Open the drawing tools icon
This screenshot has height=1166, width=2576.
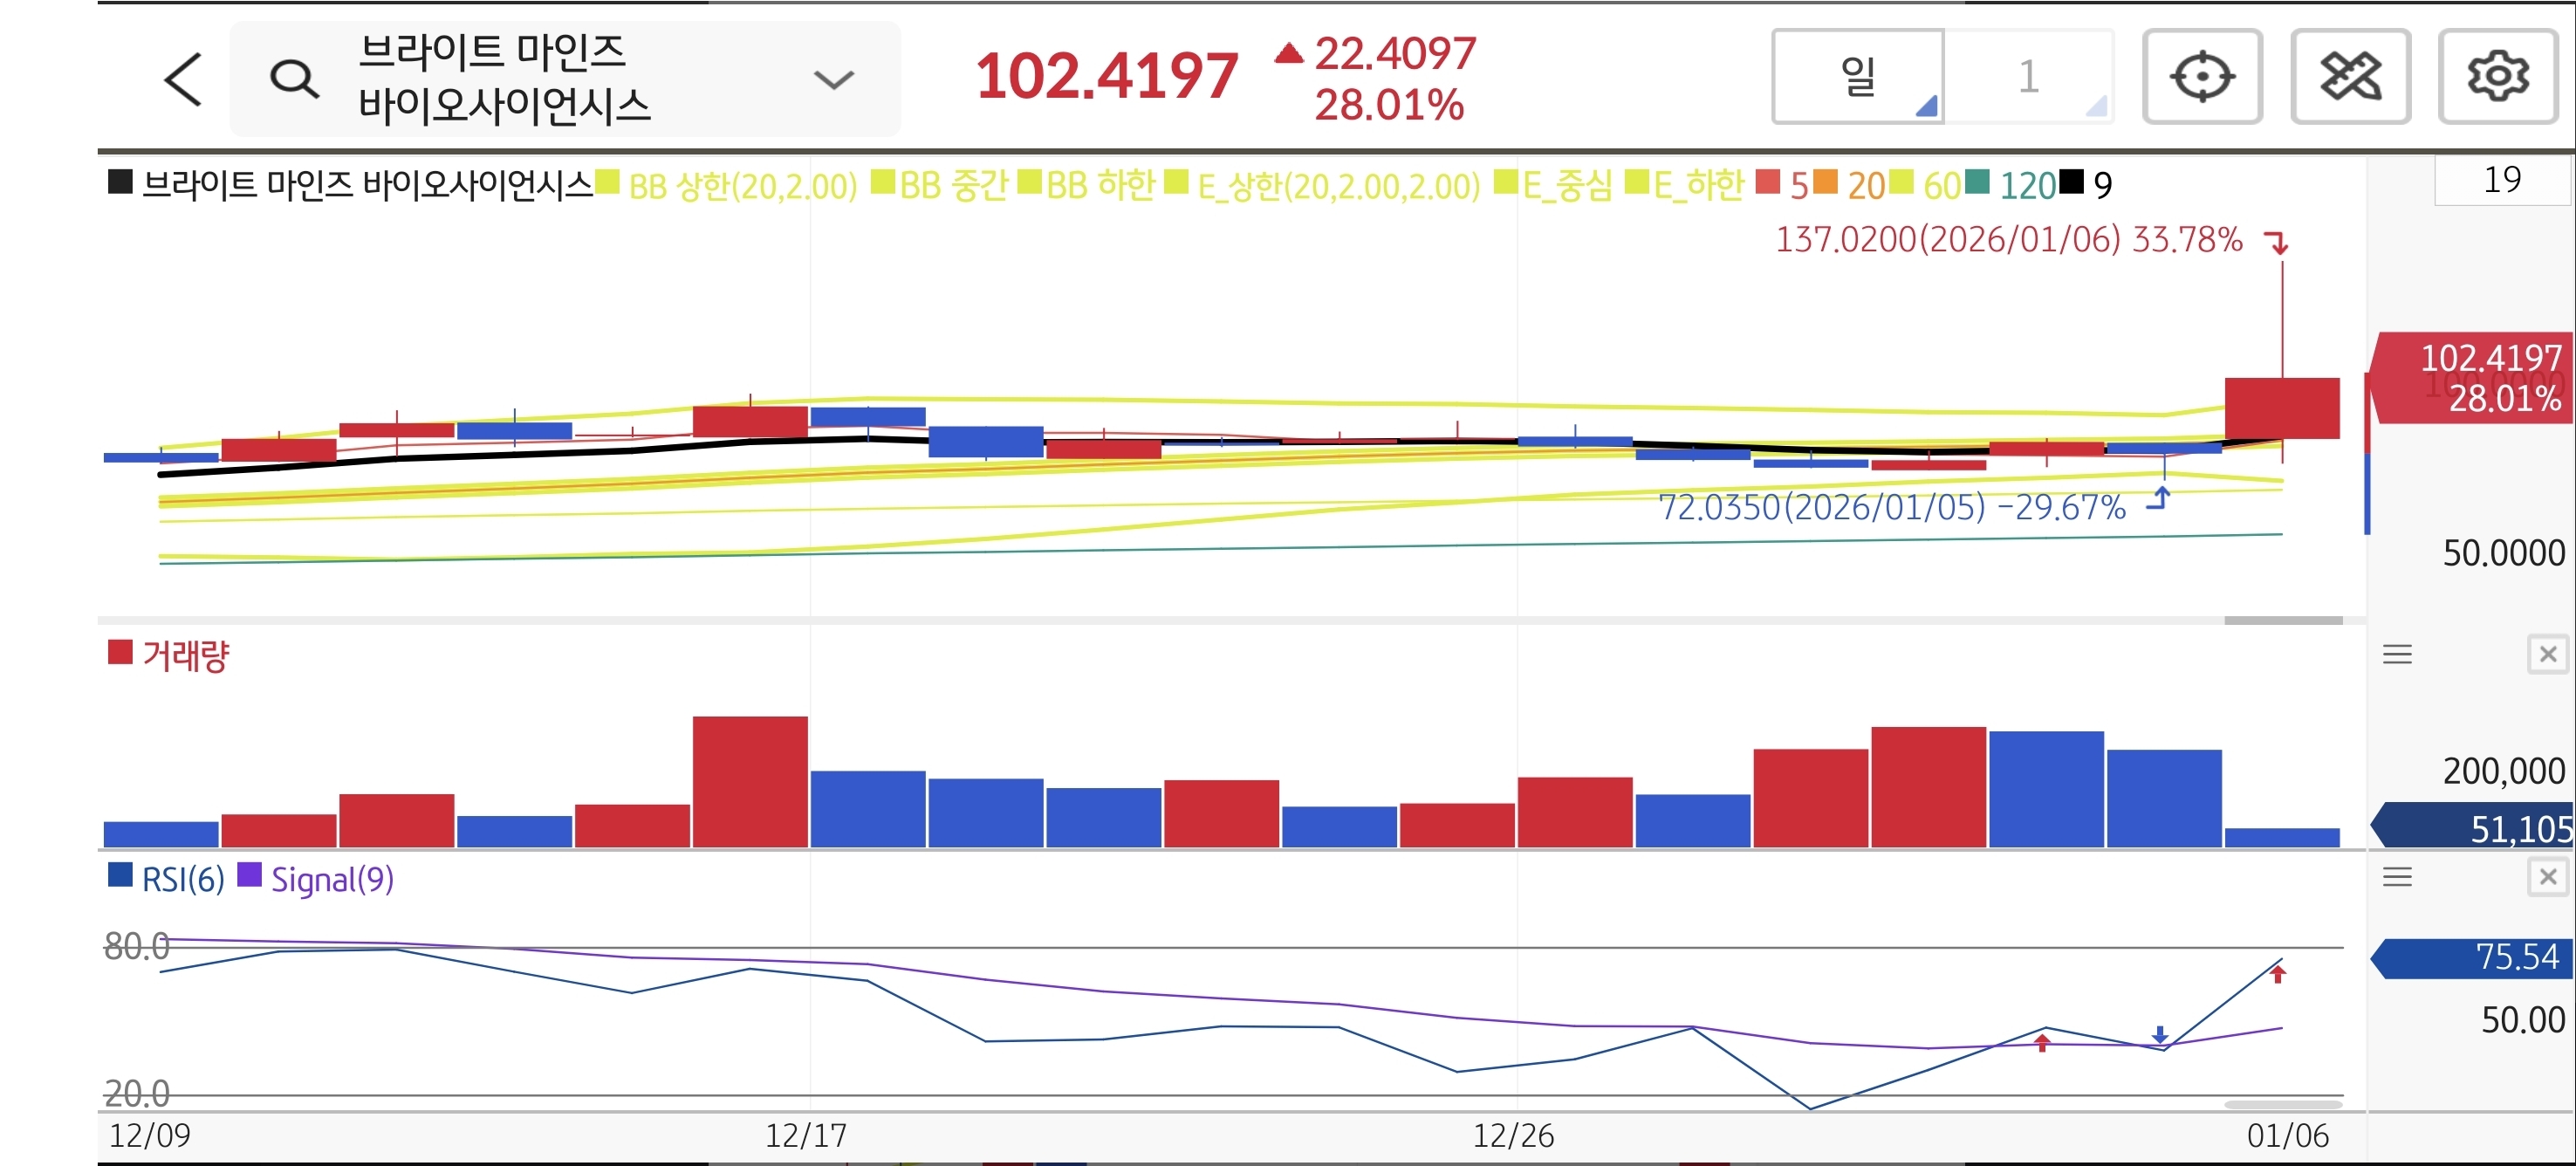(2350, 77)
